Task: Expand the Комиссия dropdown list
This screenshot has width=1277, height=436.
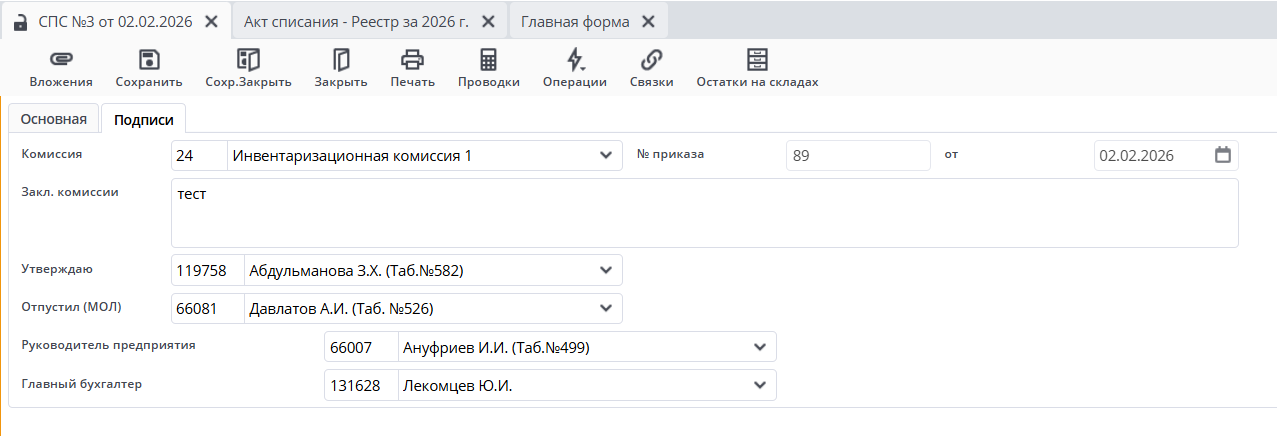Action: (x=605, y=156)
